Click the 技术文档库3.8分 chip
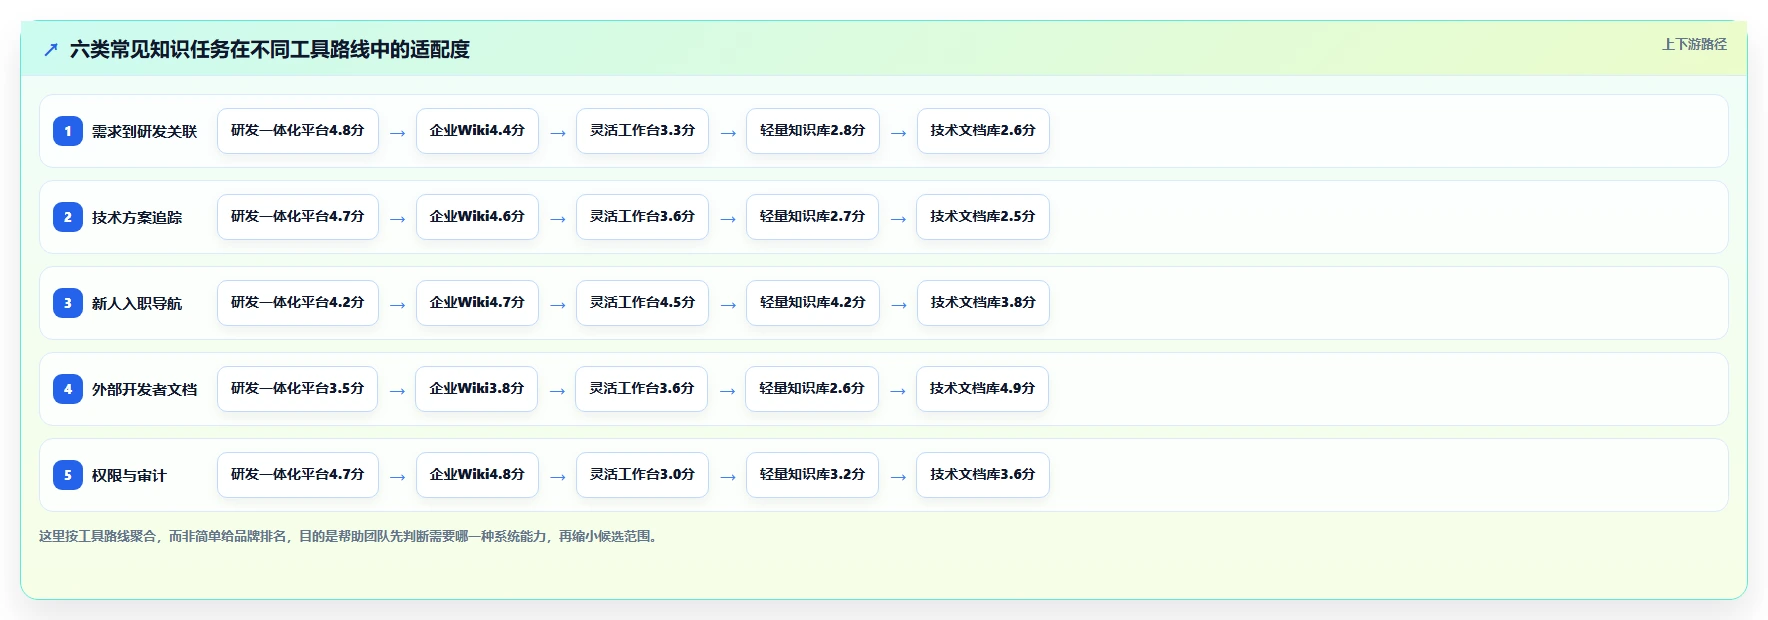Screen dimensions: 1768x620 pos(983,303)
